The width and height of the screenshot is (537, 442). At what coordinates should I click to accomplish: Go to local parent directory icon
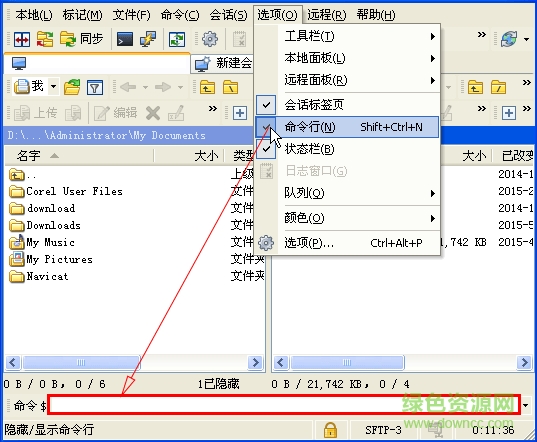pyautogui.click(x=208, y=87)
